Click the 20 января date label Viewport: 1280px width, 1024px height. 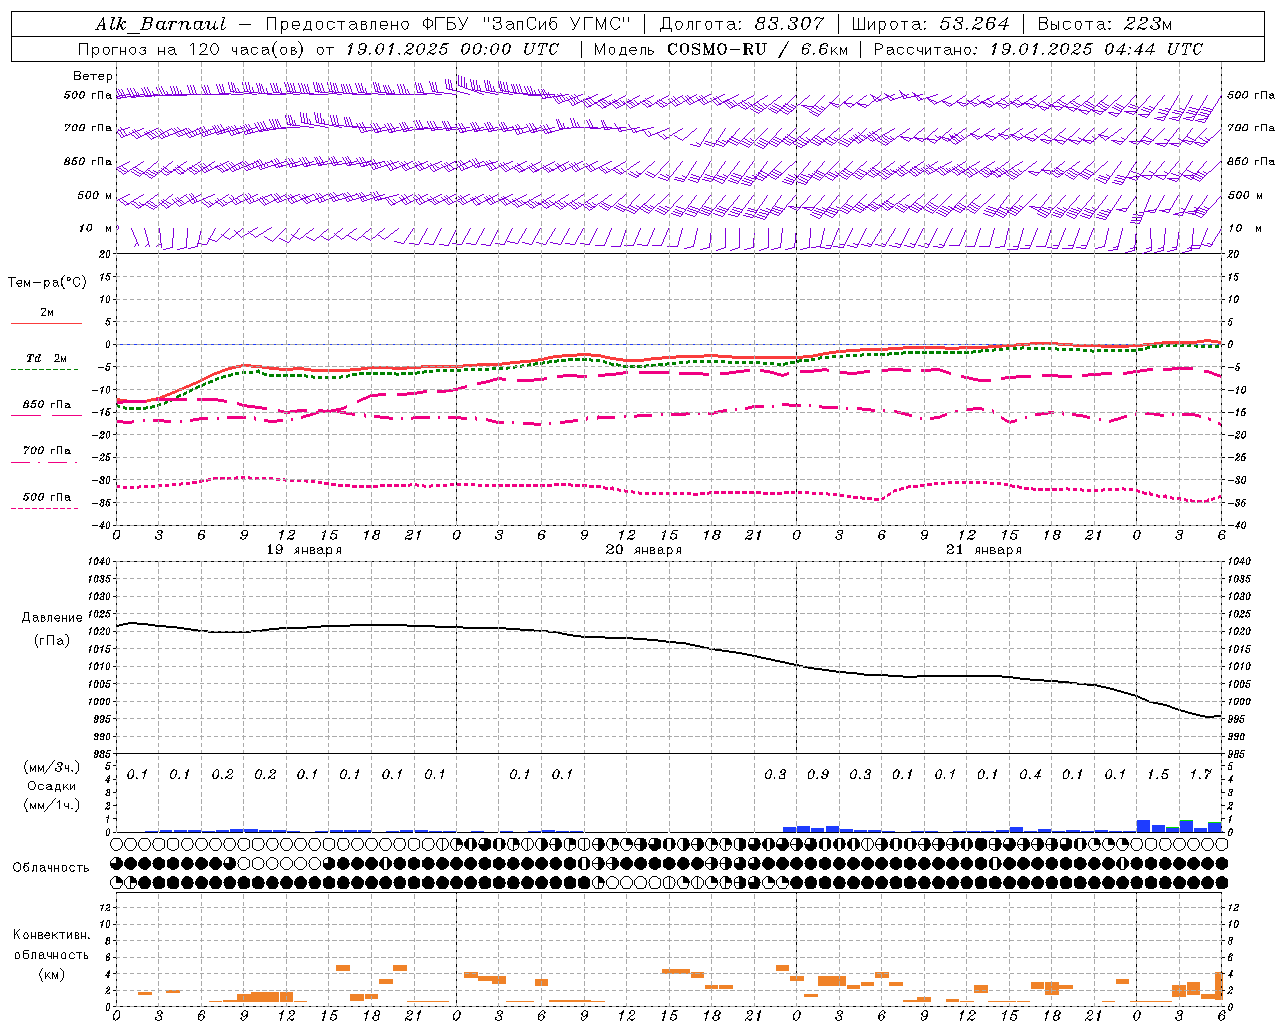tap(644, 550)
